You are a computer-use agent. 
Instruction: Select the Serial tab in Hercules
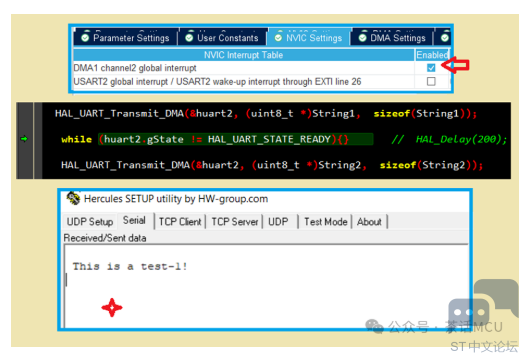pos(134,220)
